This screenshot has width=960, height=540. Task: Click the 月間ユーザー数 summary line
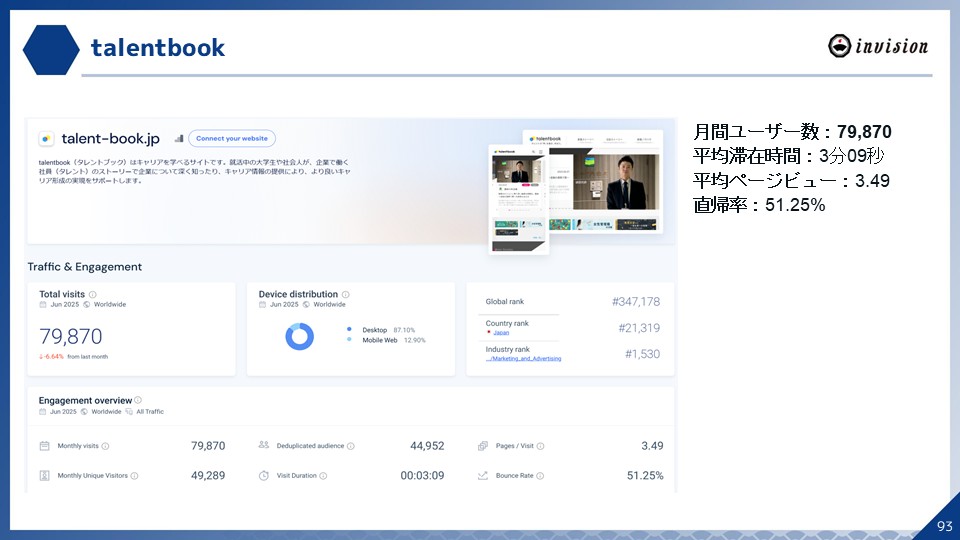click(792, 132)
